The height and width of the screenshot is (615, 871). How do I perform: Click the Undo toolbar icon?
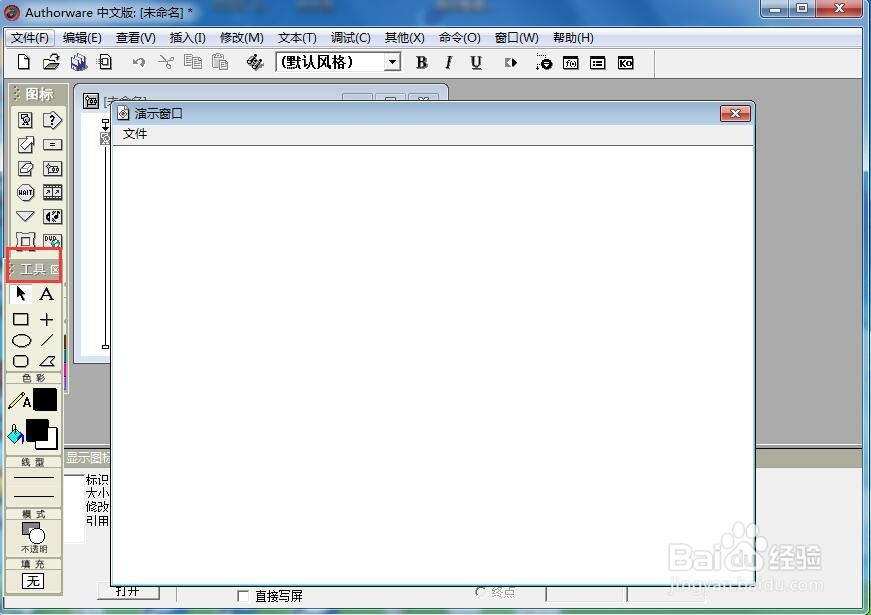(x=138, y=62)
